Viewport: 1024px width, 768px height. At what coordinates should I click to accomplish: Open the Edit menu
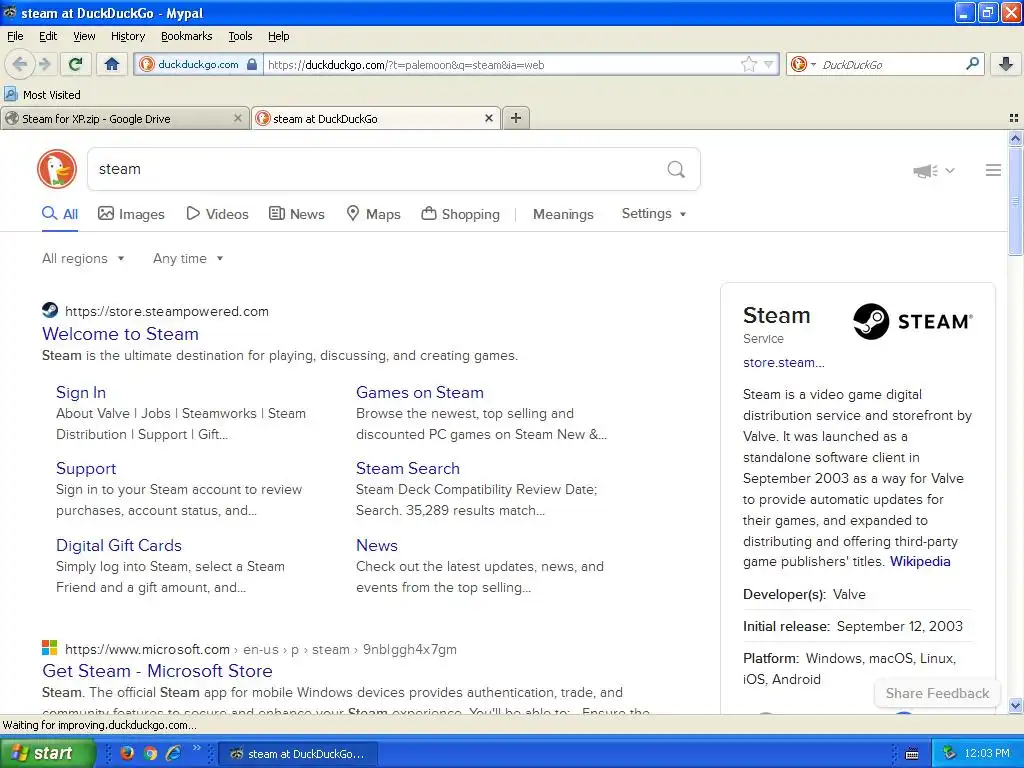[x=48, y=36]
